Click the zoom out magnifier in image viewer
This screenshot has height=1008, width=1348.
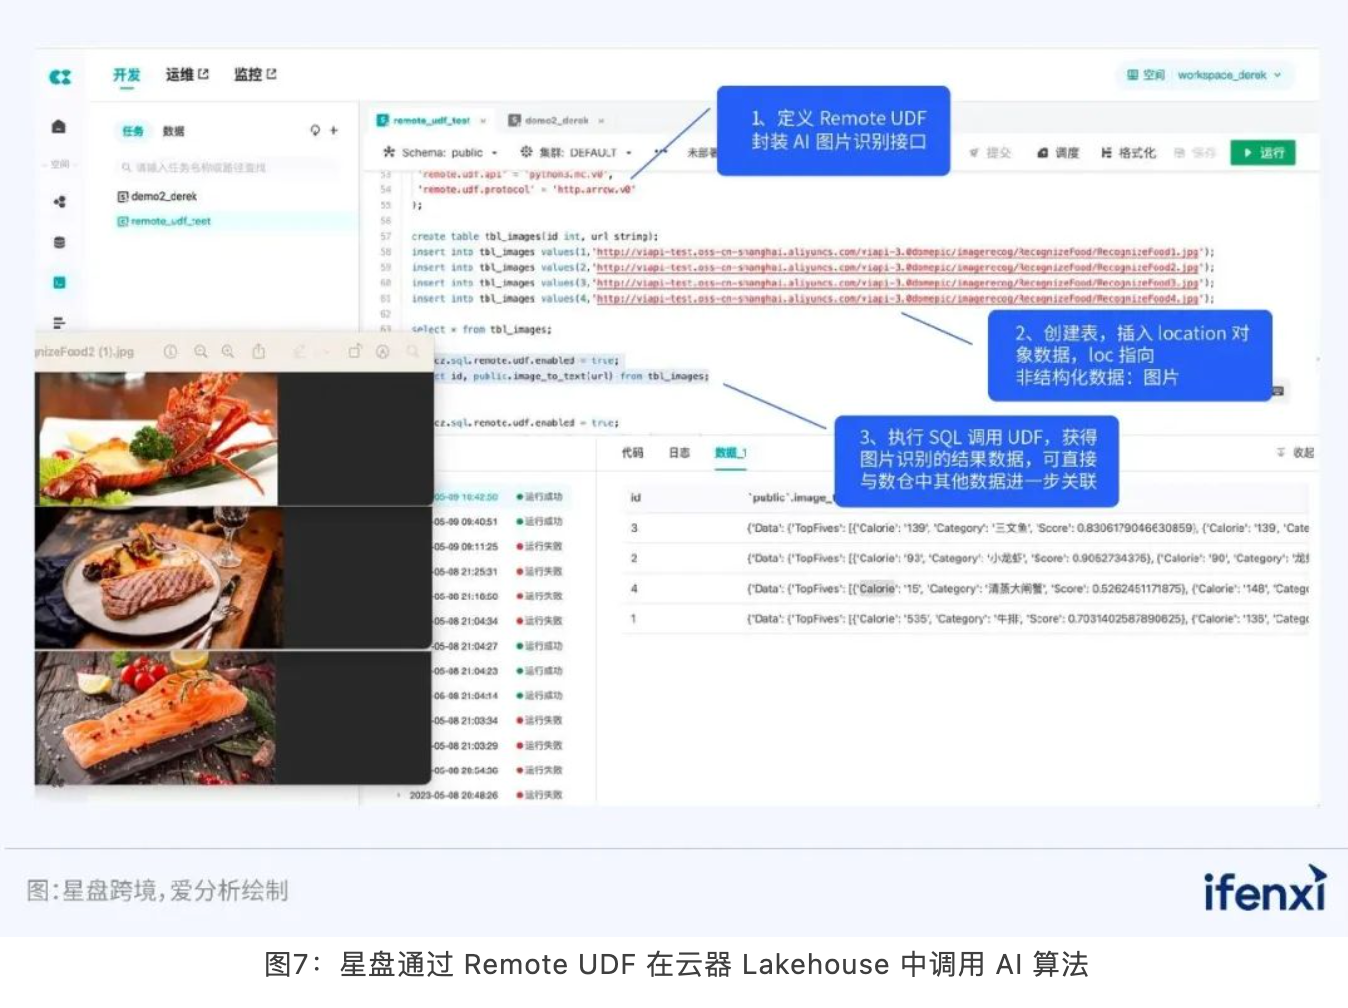[201, 352]
